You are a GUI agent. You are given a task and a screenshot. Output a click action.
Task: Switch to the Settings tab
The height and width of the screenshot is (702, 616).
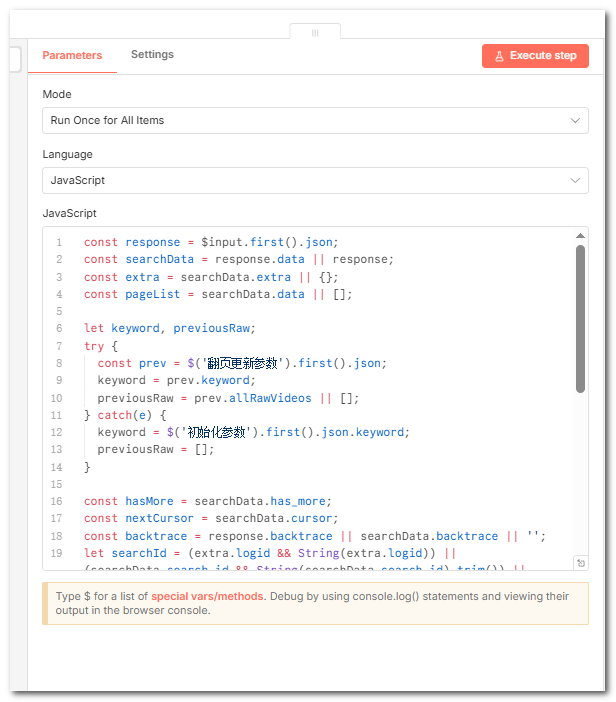(x=152, y=55)
